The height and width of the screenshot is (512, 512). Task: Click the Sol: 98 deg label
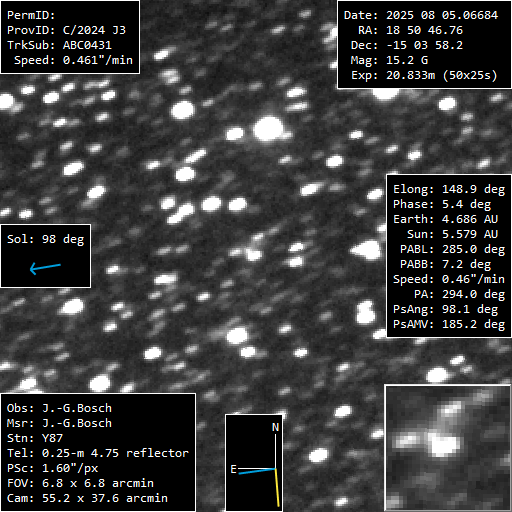45,239
